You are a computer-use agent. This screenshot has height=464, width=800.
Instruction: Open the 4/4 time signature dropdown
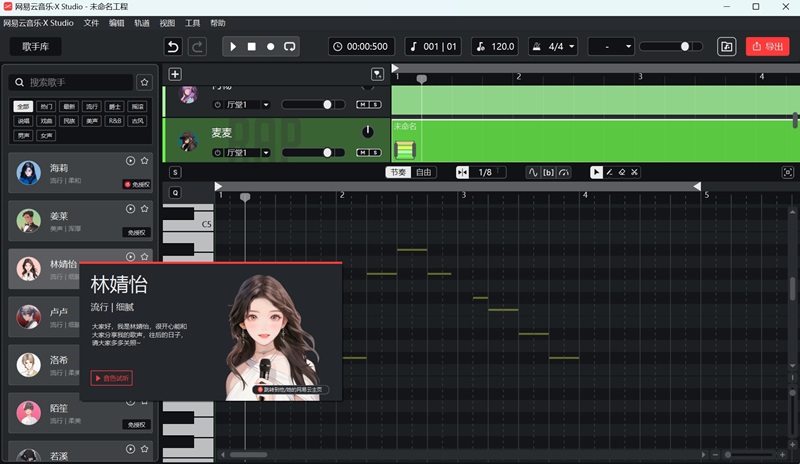click(x=554, y=46)
